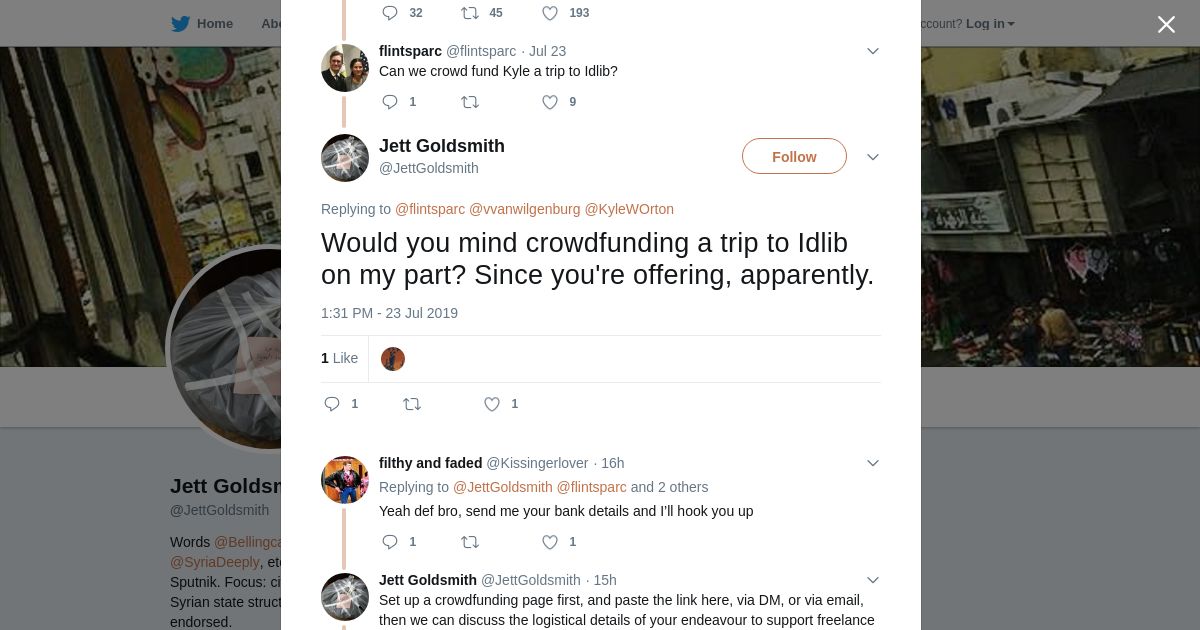Retweet Jett Goldsmith's main tweet
The image size is (1200, 630).
pos(412,404)
